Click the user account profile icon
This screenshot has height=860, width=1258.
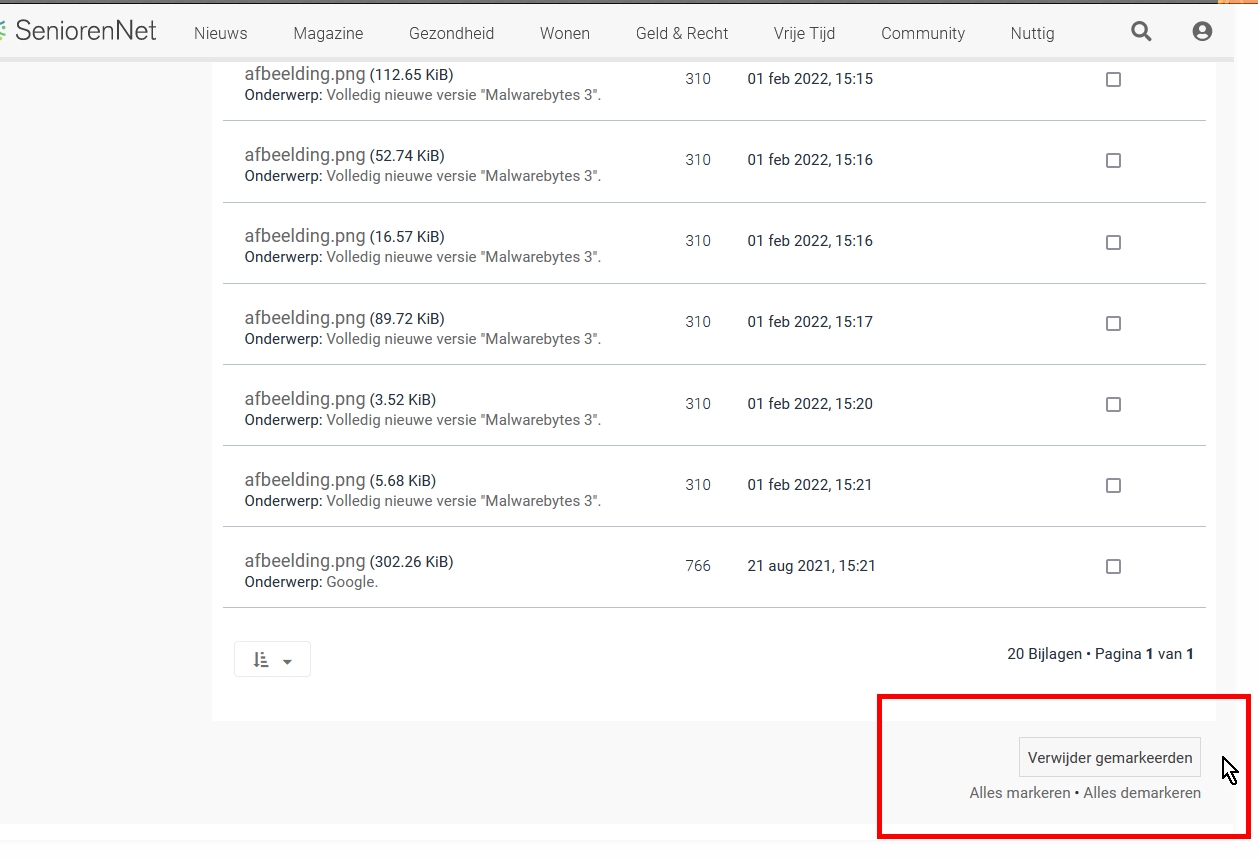pos(1202,32)
